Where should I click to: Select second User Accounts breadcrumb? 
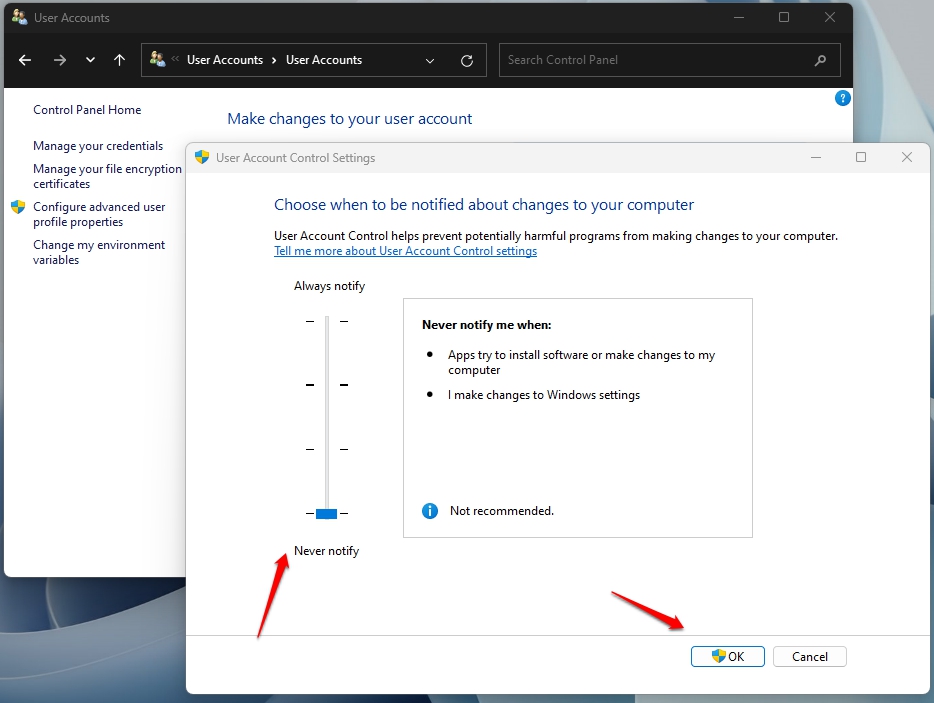[323, 60]
